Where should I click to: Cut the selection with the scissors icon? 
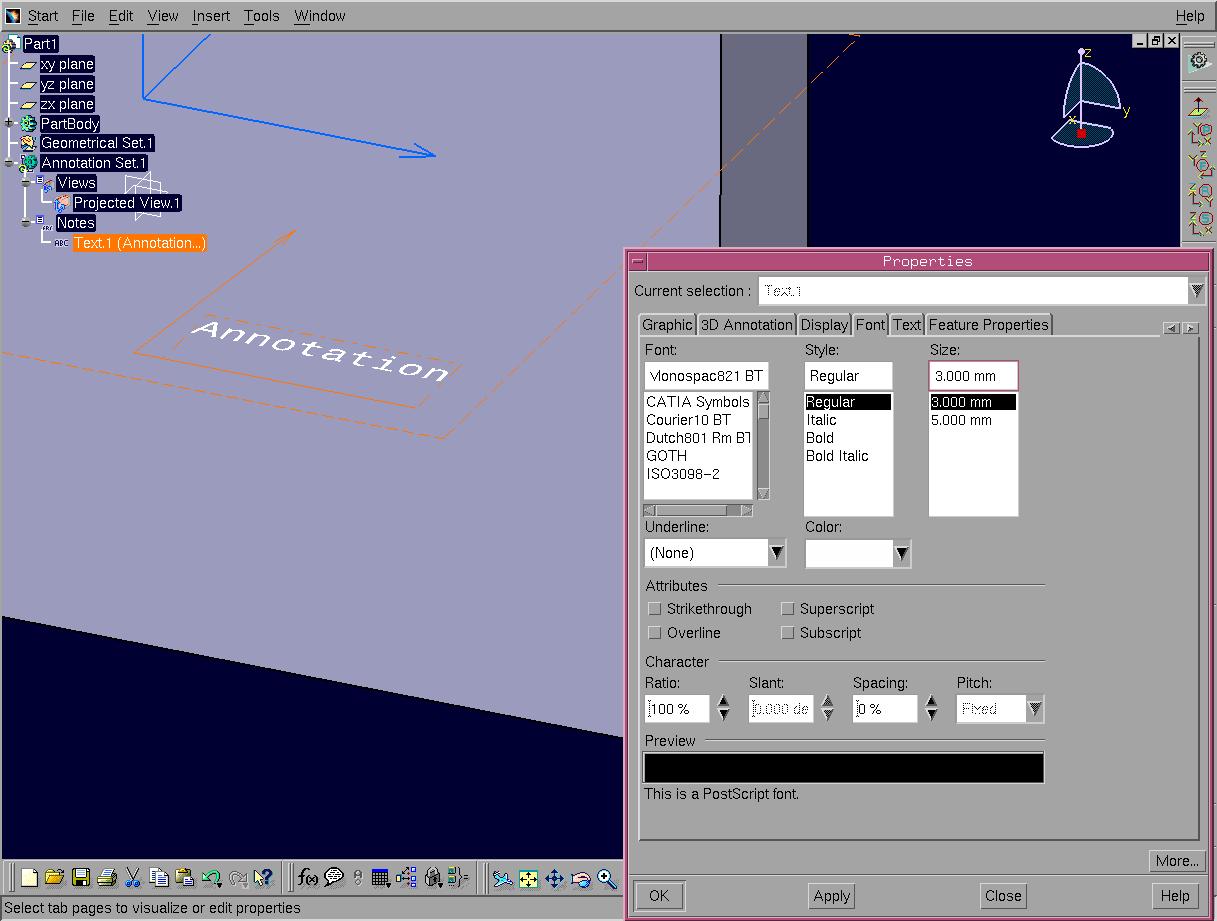pos(133,878)
